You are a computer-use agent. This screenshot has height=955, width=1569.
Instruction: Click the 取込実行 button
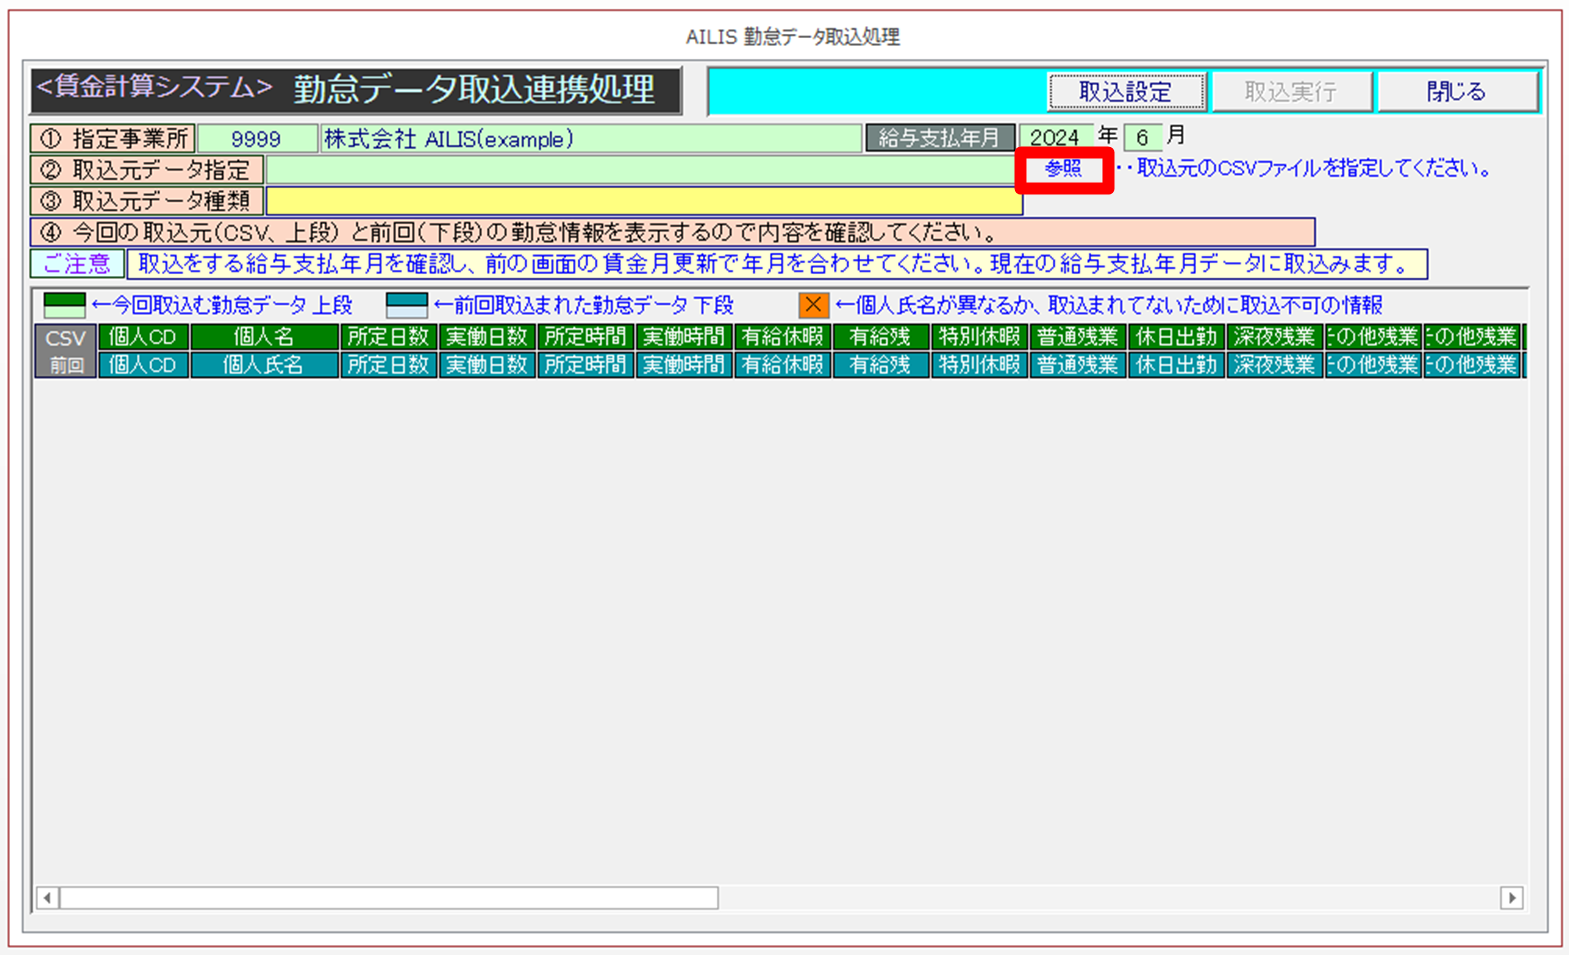(1289, 92)
